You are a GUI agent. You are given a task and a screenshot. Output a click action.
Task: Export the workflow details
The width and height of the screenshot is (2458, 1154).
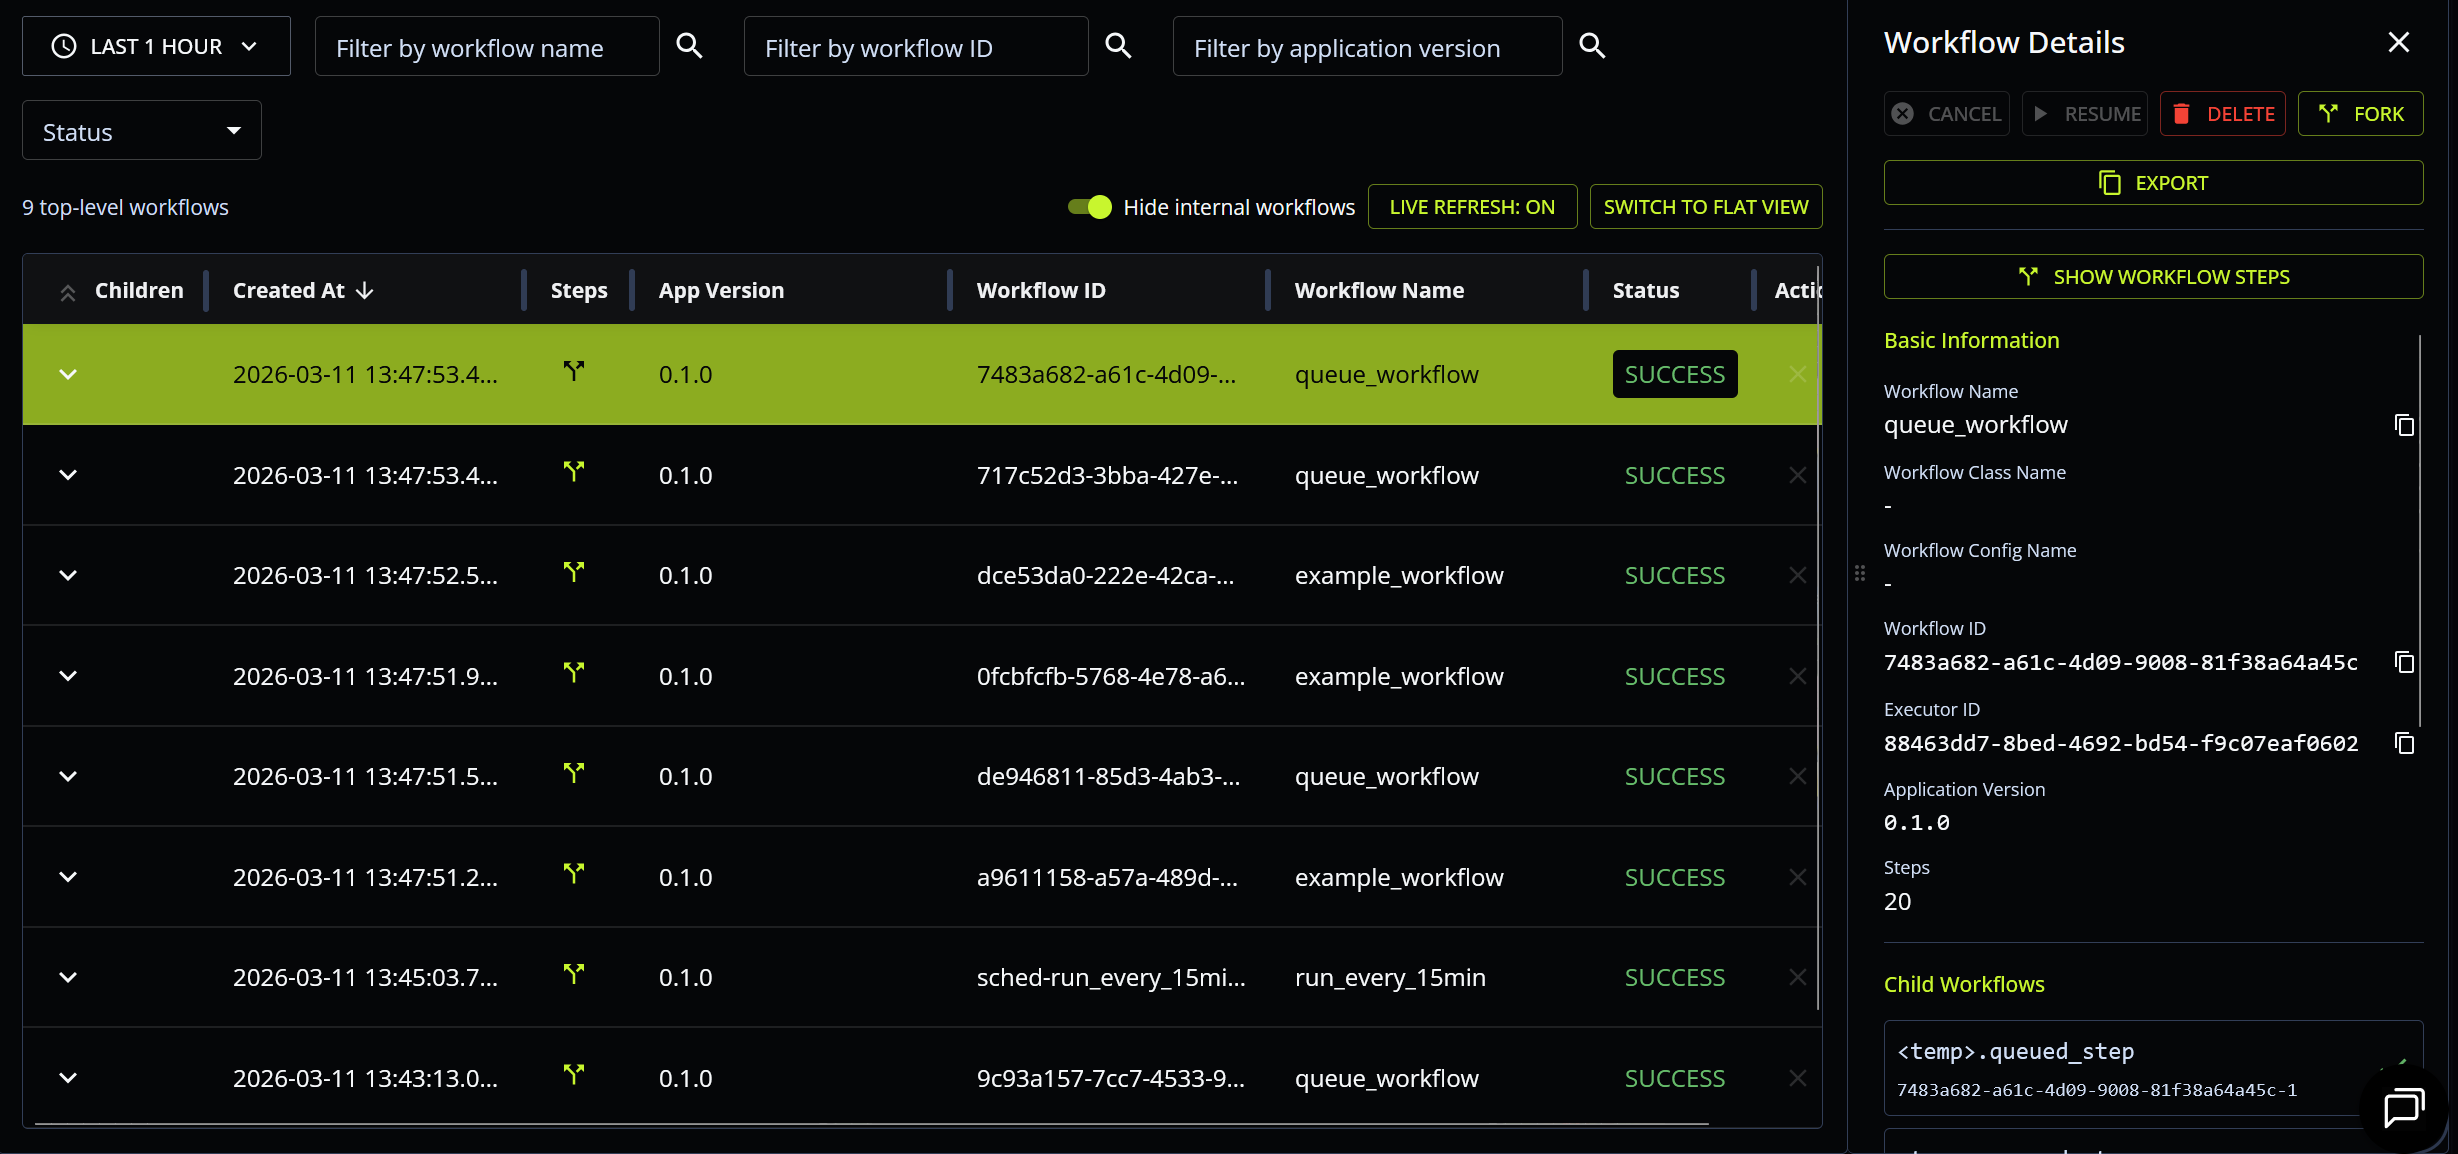(2152, 182)
